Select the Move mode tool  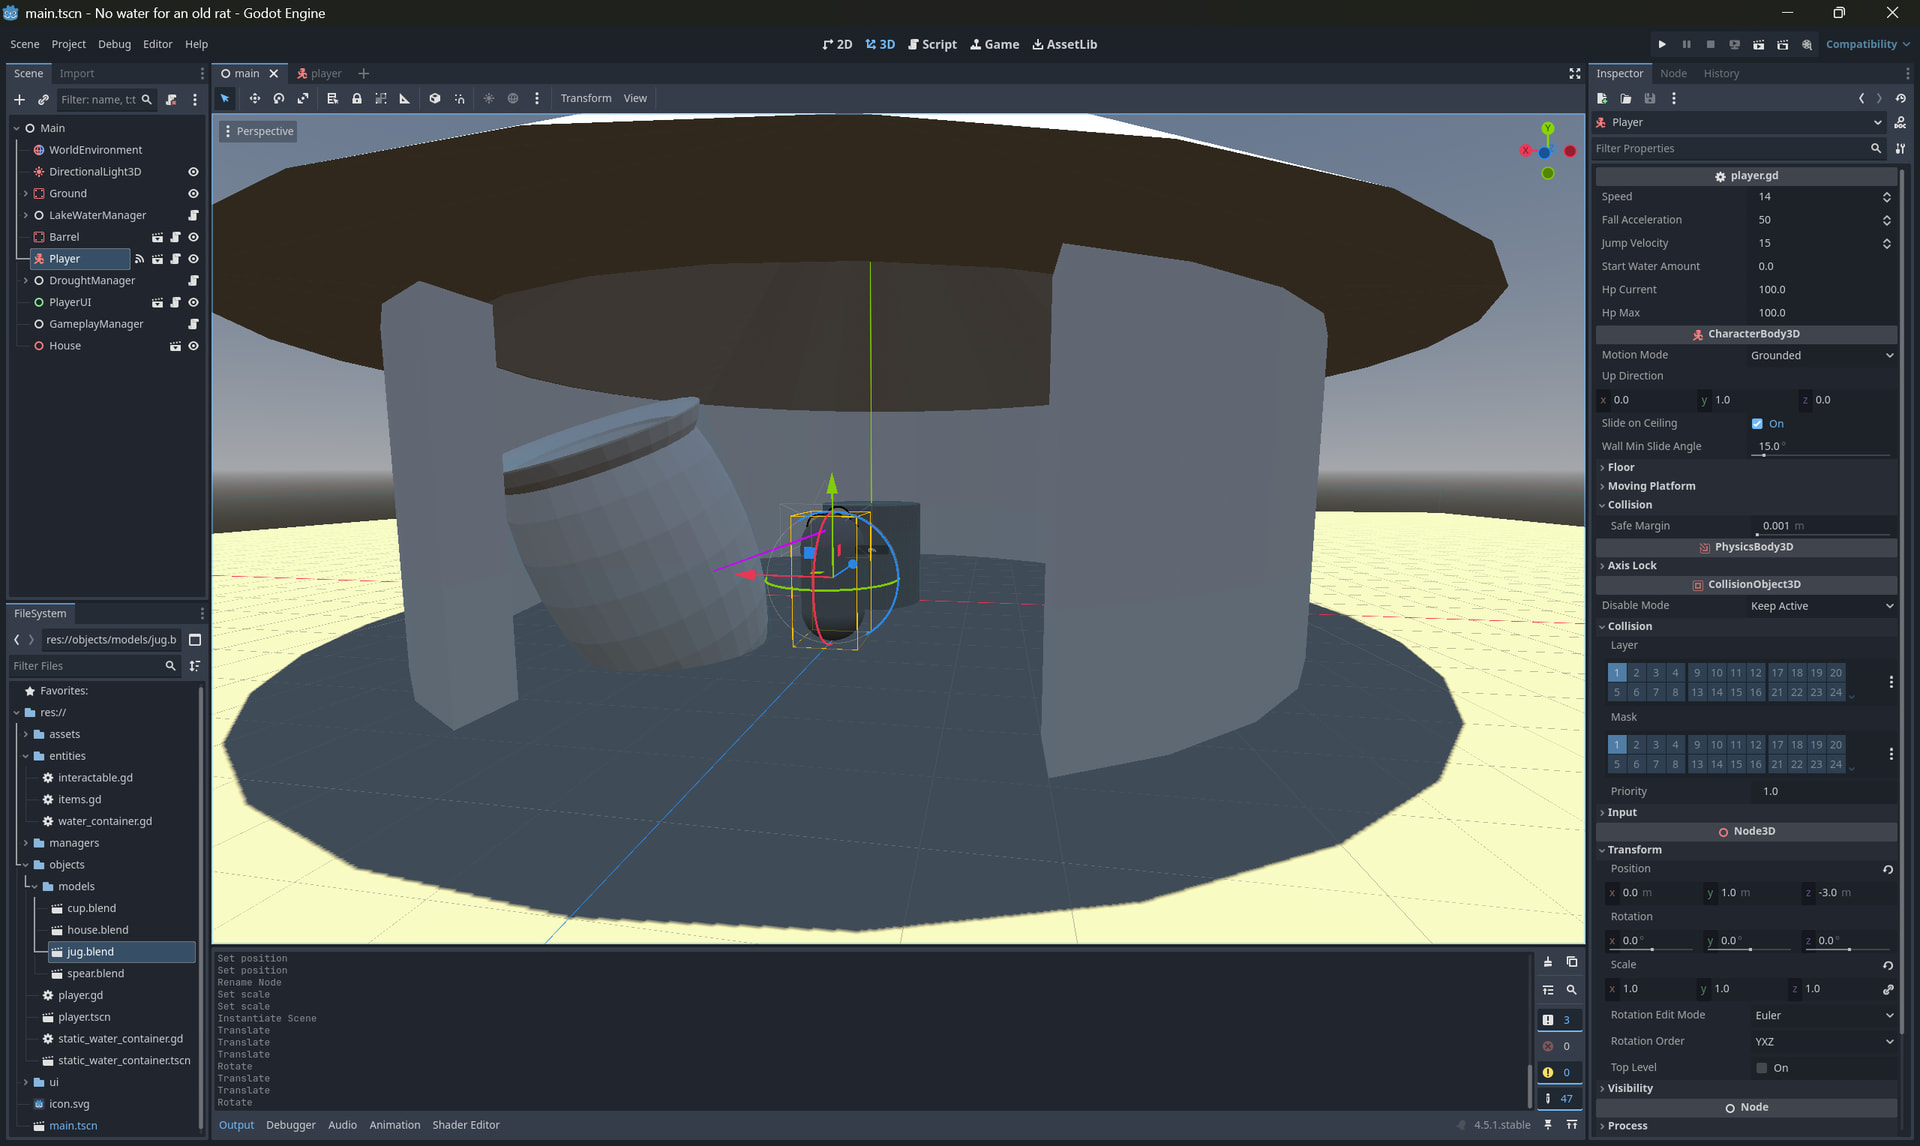coord(254,98)
